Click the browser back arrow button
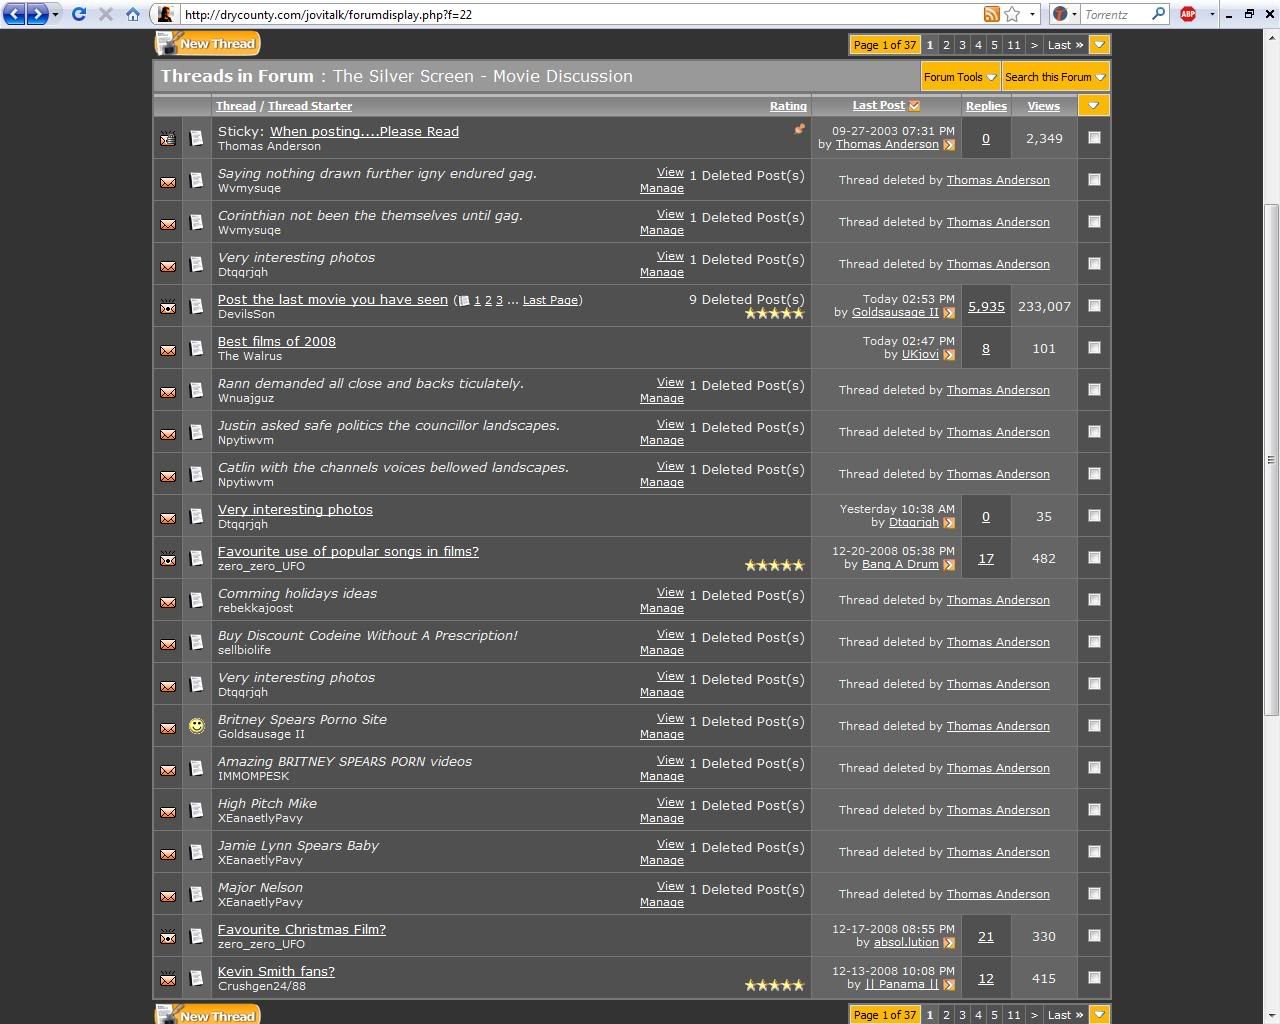1280x1024 pixels. [x=16, y=14]
